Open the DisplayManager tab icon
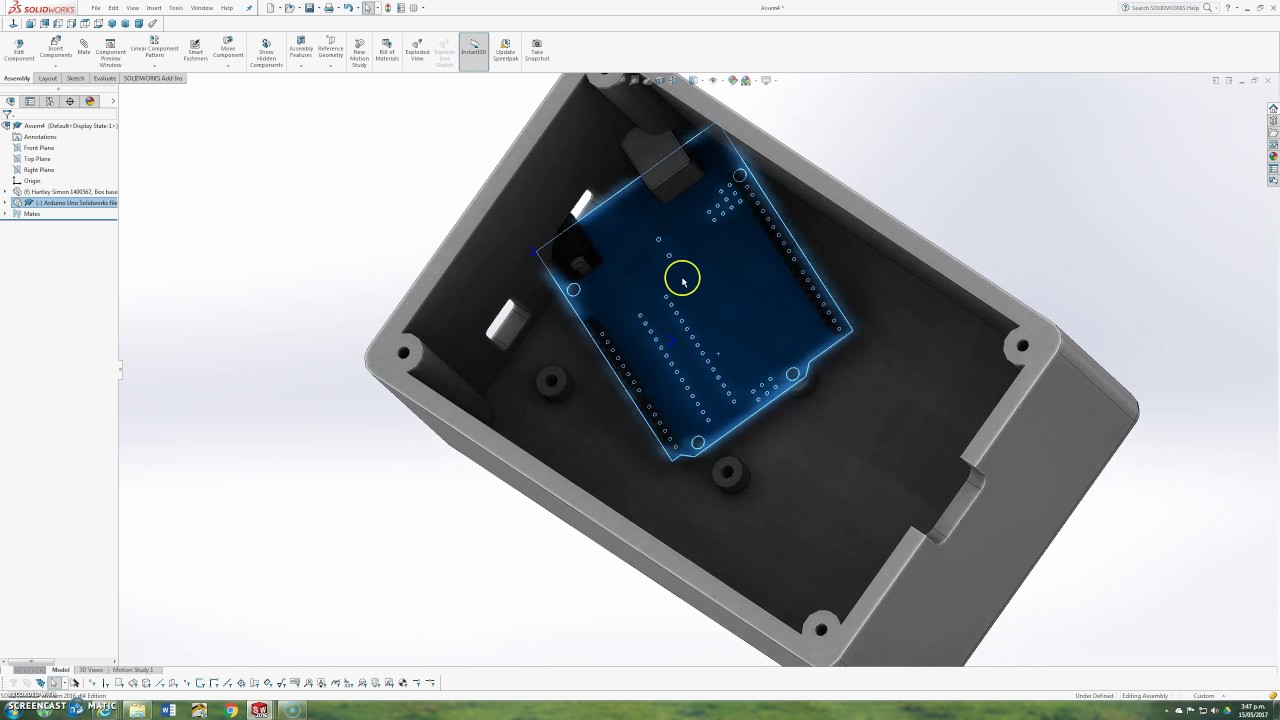Viewport: 1280px width, 720px height. (x=90, y=101)
